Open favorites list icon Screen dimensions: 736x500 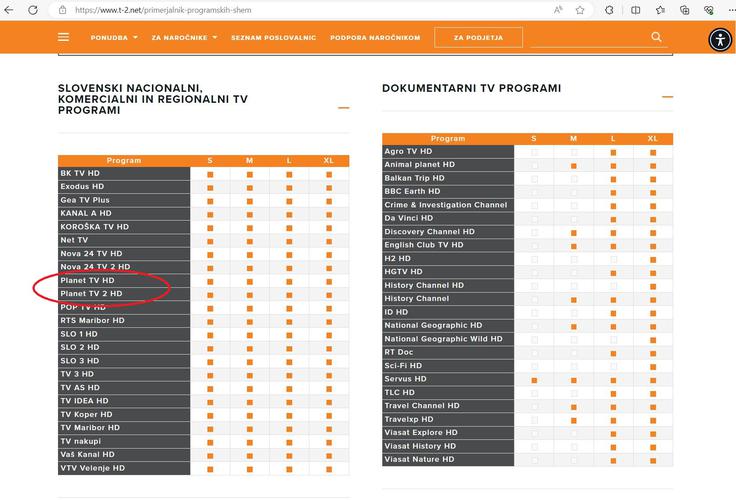(x=660, y=10)
